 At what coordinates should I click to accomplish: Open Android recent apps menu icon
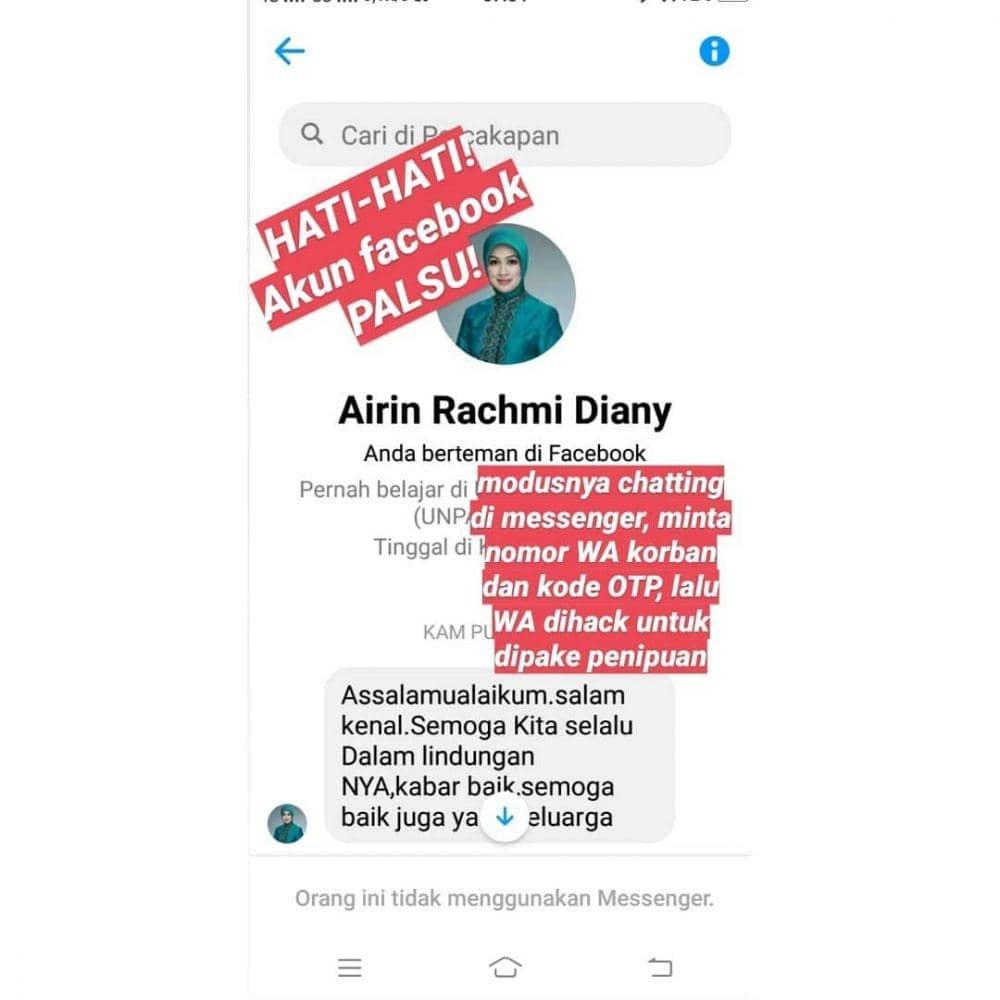pos(349,967)
